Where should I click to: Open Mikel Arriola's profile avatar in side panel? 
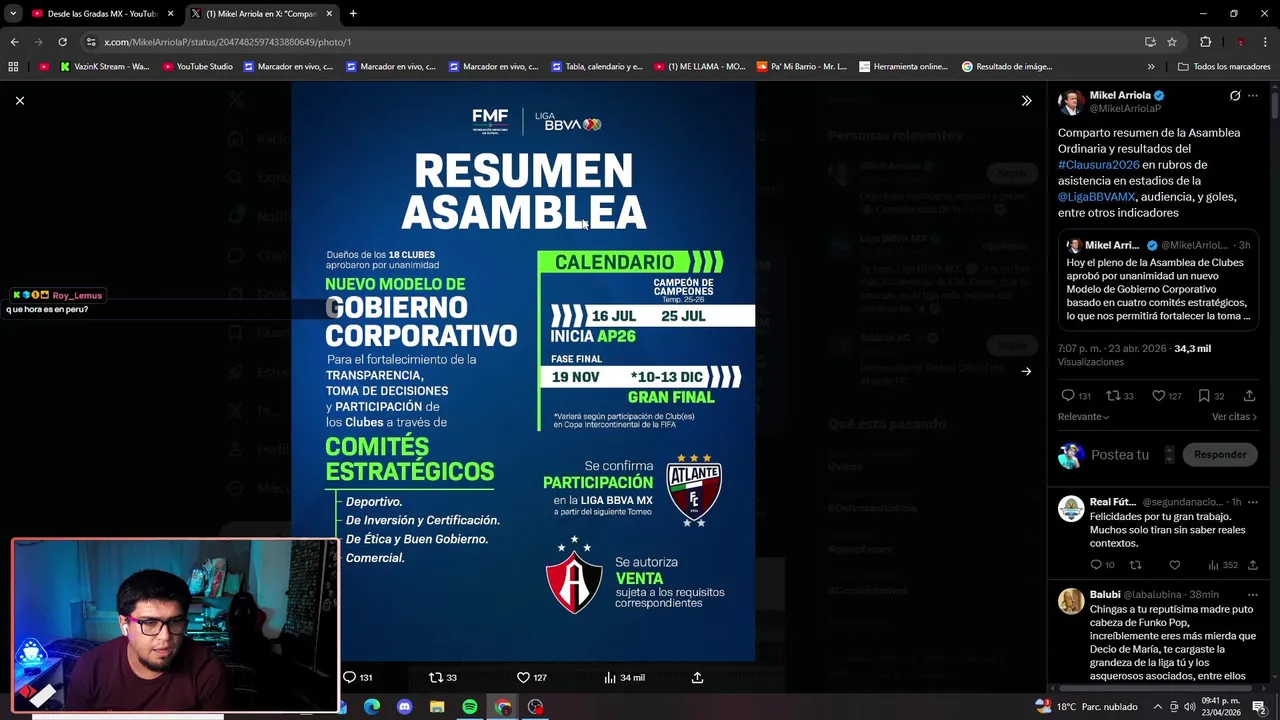click(1071, 102)
